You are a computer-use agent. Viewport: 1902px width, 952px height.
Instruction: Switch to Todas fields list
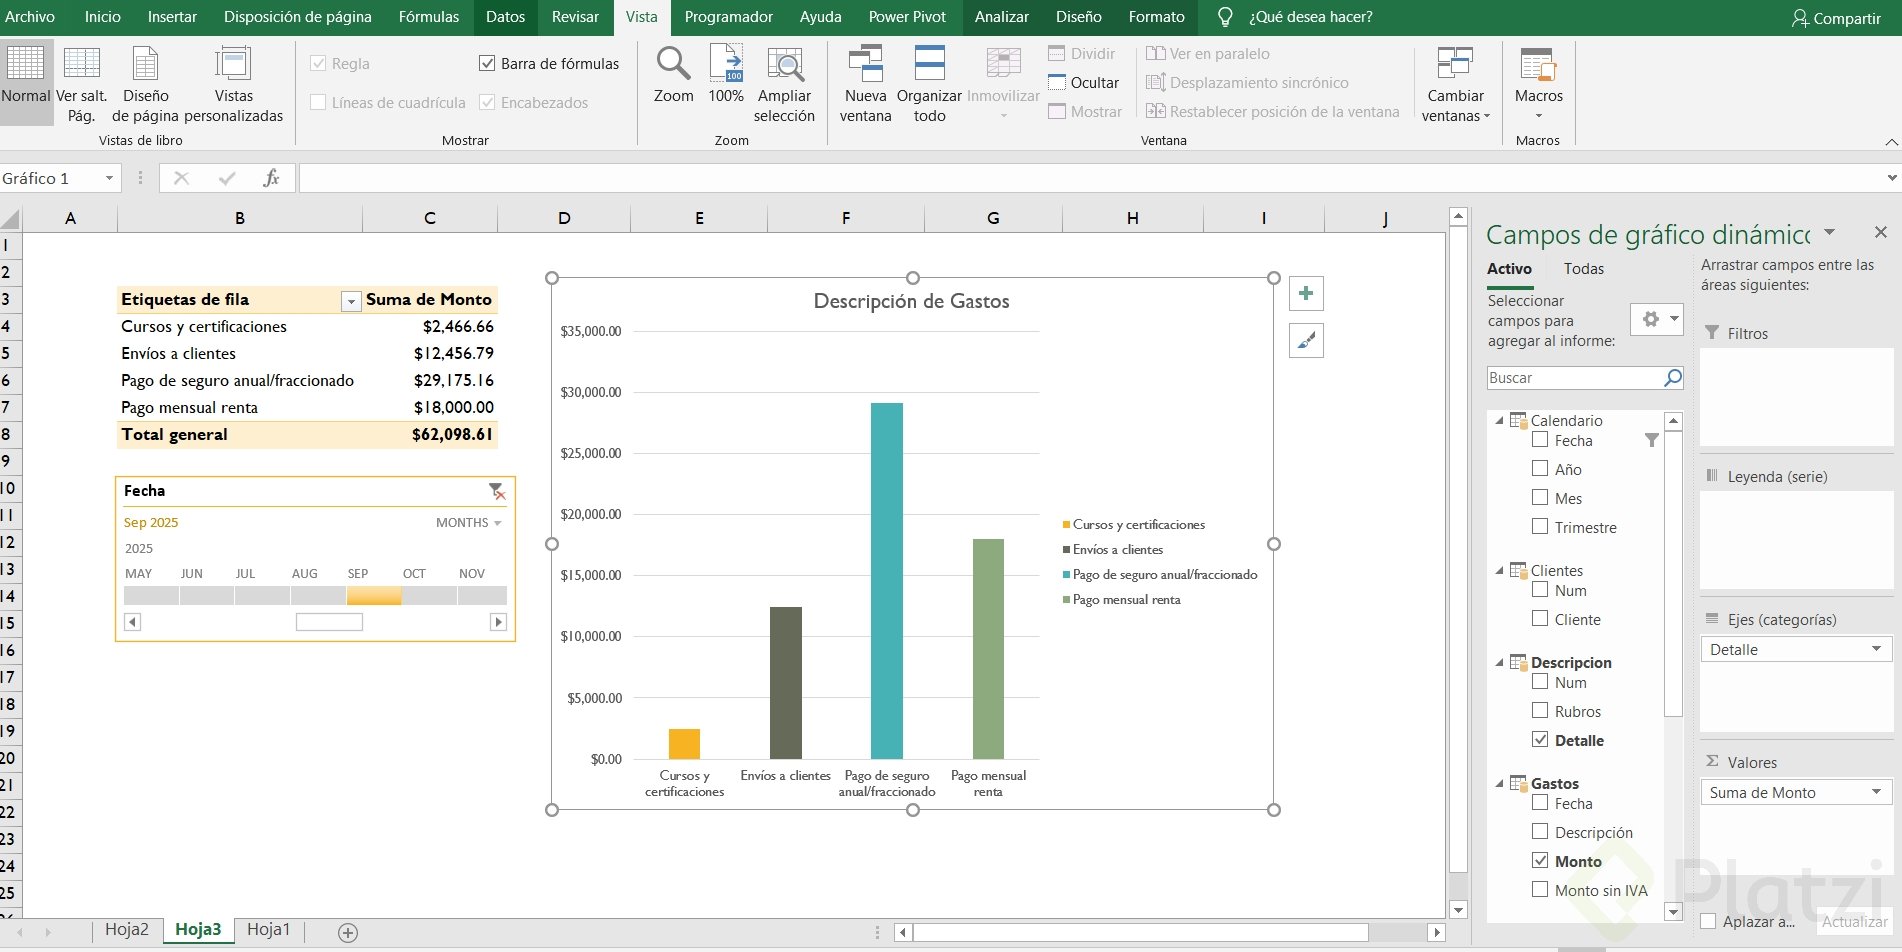1583,269
